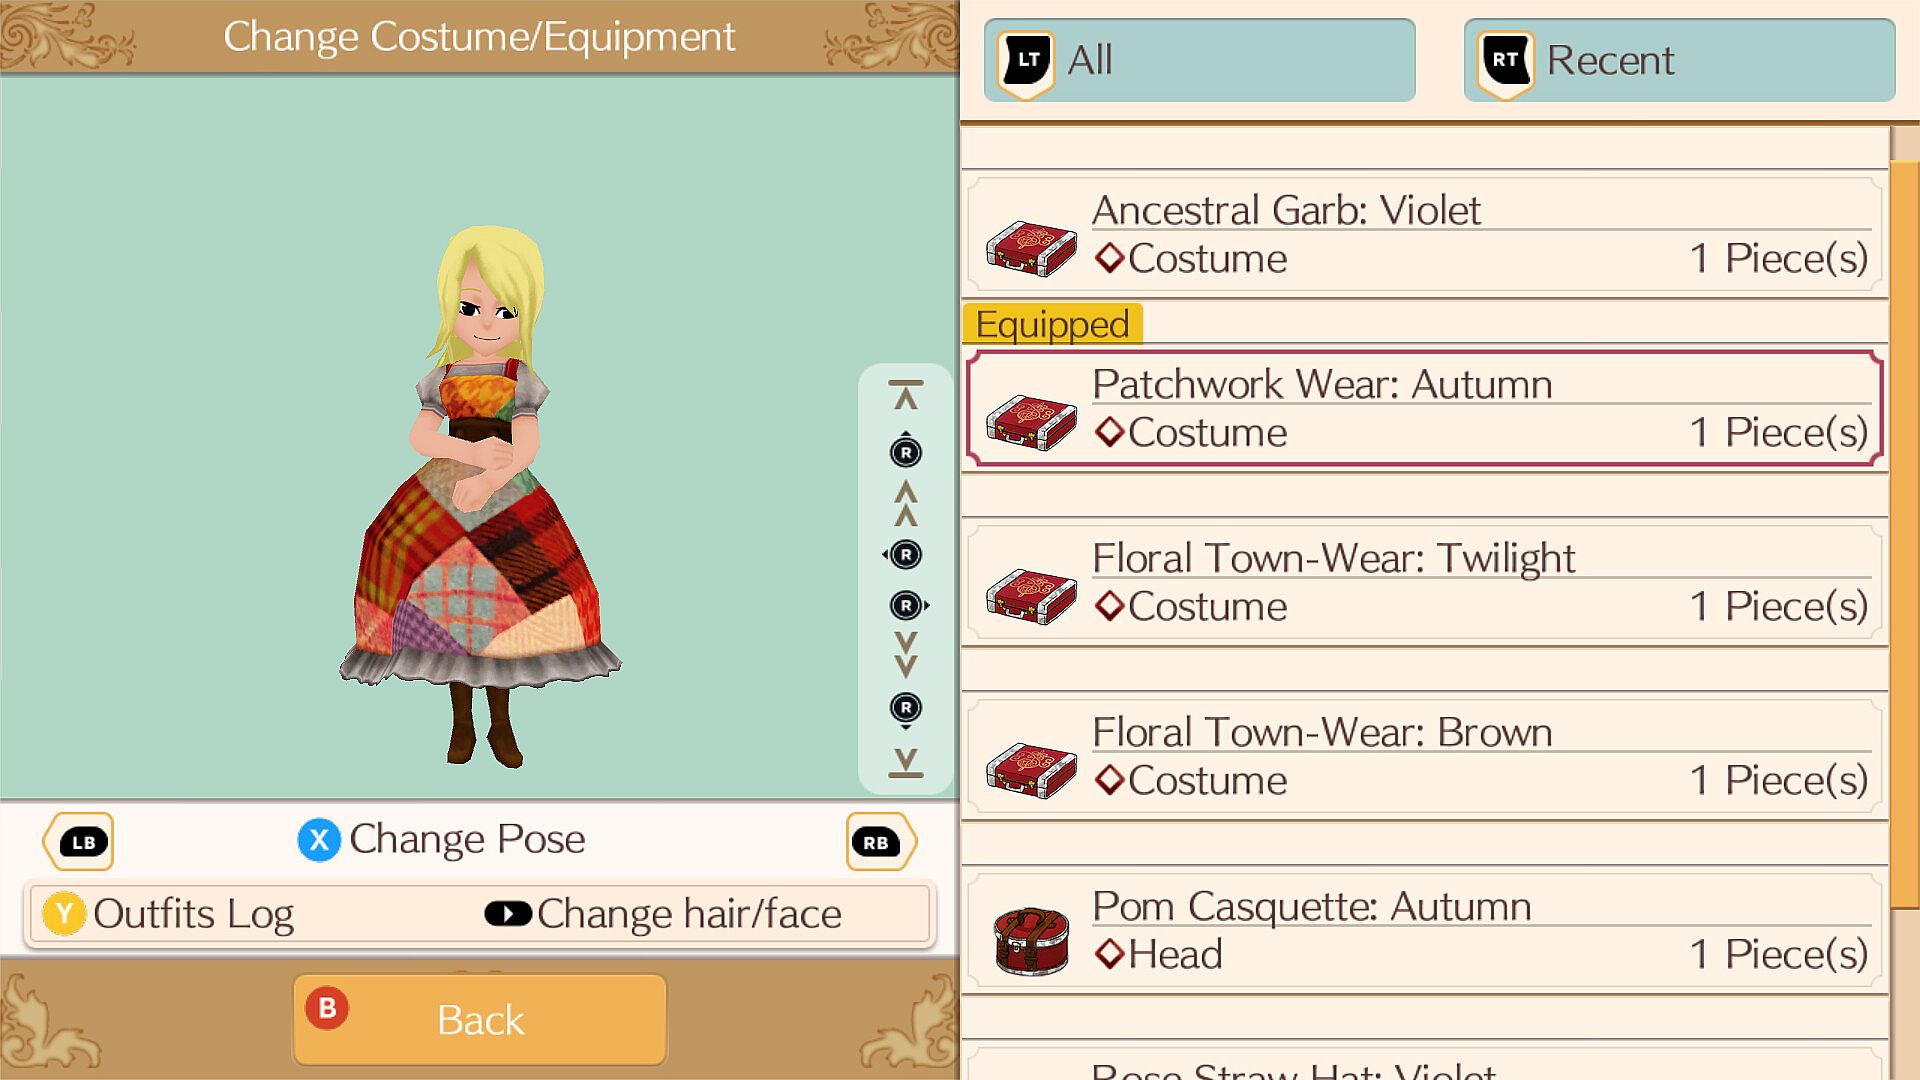
Task: Click the double down-arrow scroll icon
Action: click(906, 654)
